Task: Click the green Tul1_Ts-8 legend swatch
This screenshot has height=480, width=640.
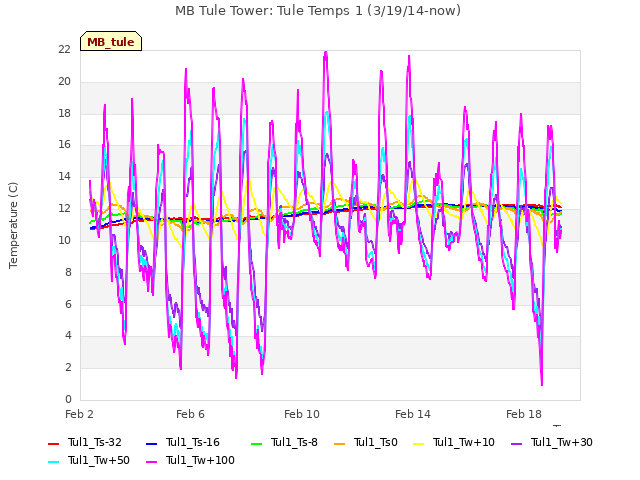Action: coord(256,444)
